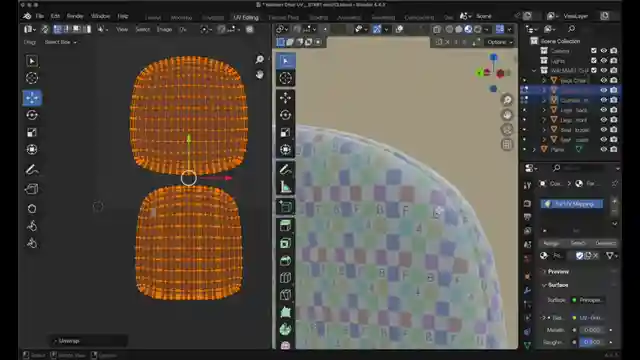Open the Render properties tab icon

click(x=527, y=203)
